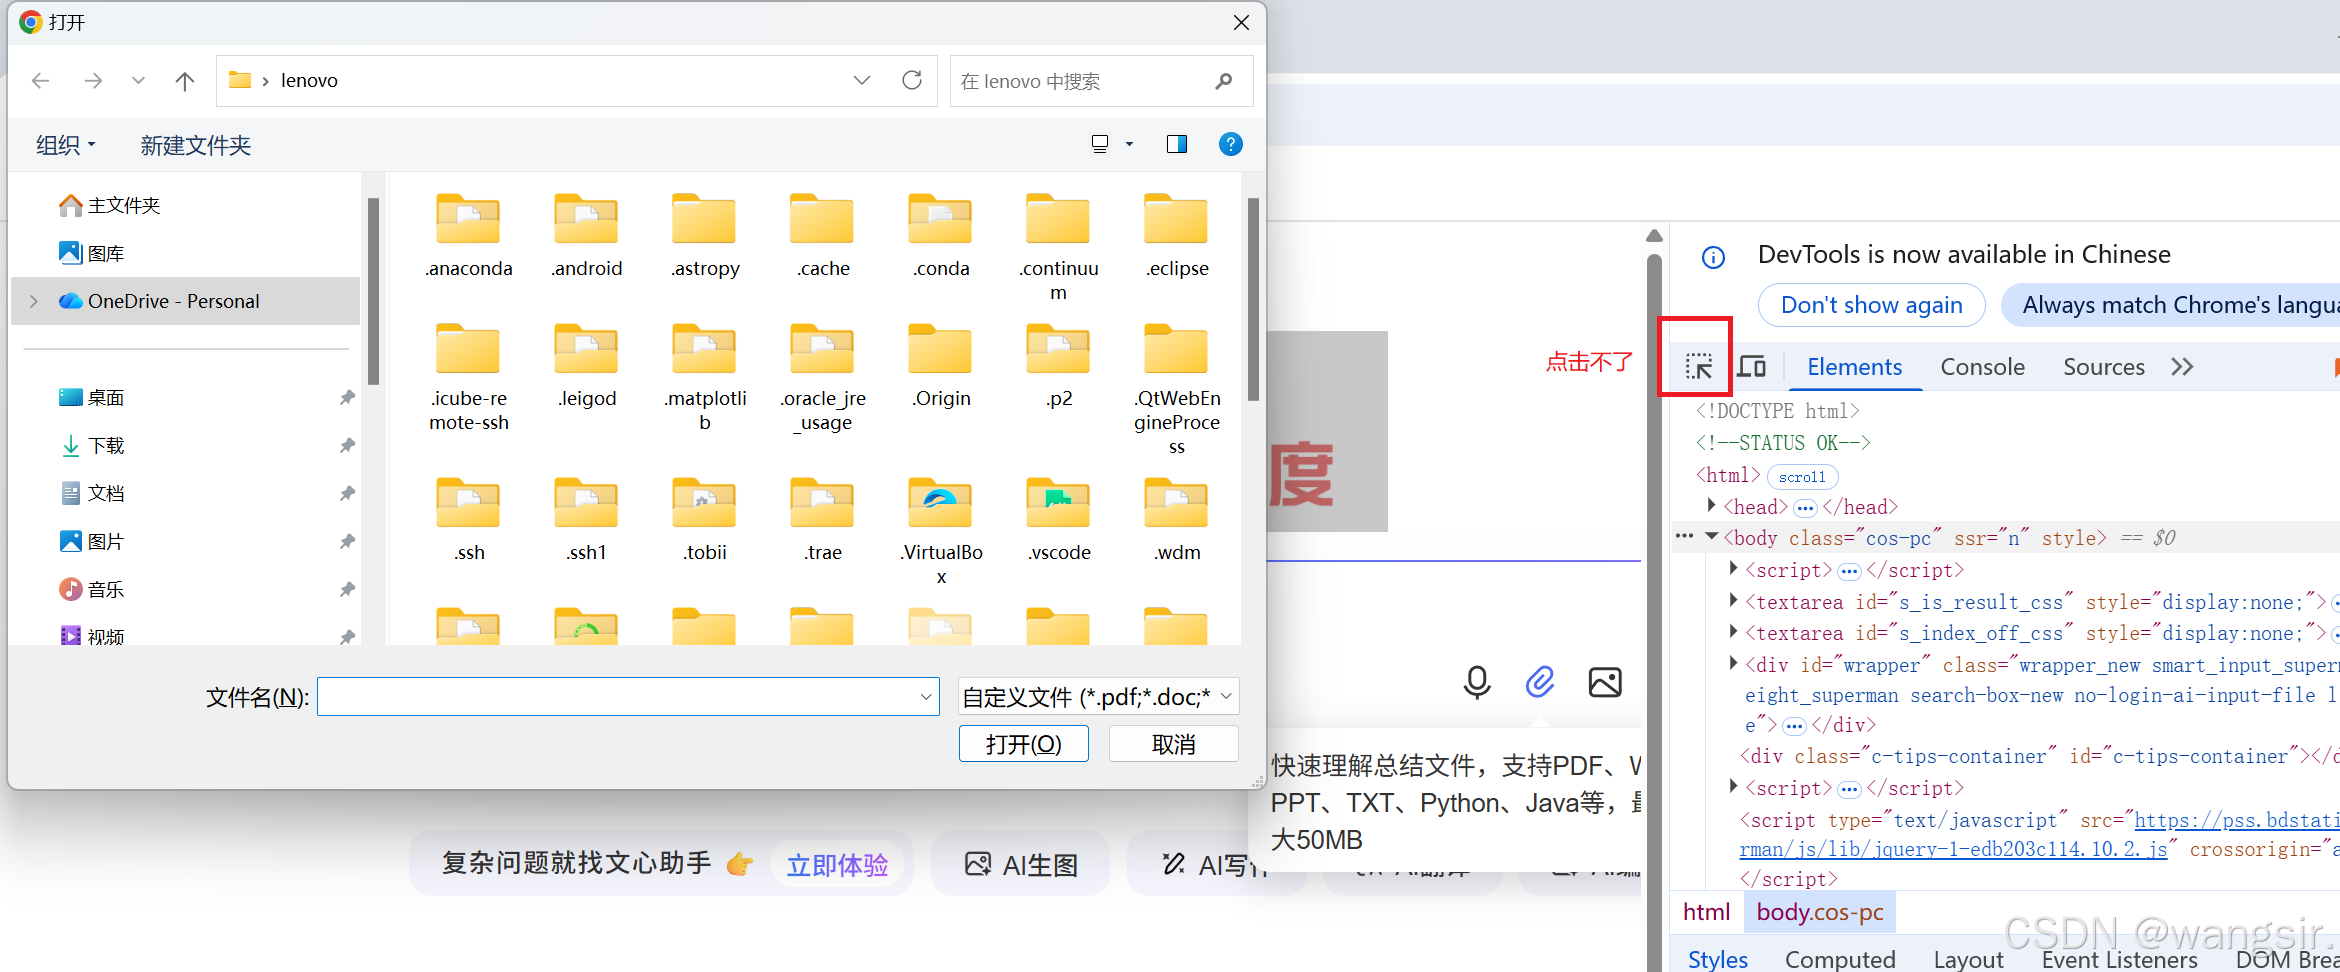
Task: Select the .QtWebEngineProcess folder
Action: (1177, 389)
